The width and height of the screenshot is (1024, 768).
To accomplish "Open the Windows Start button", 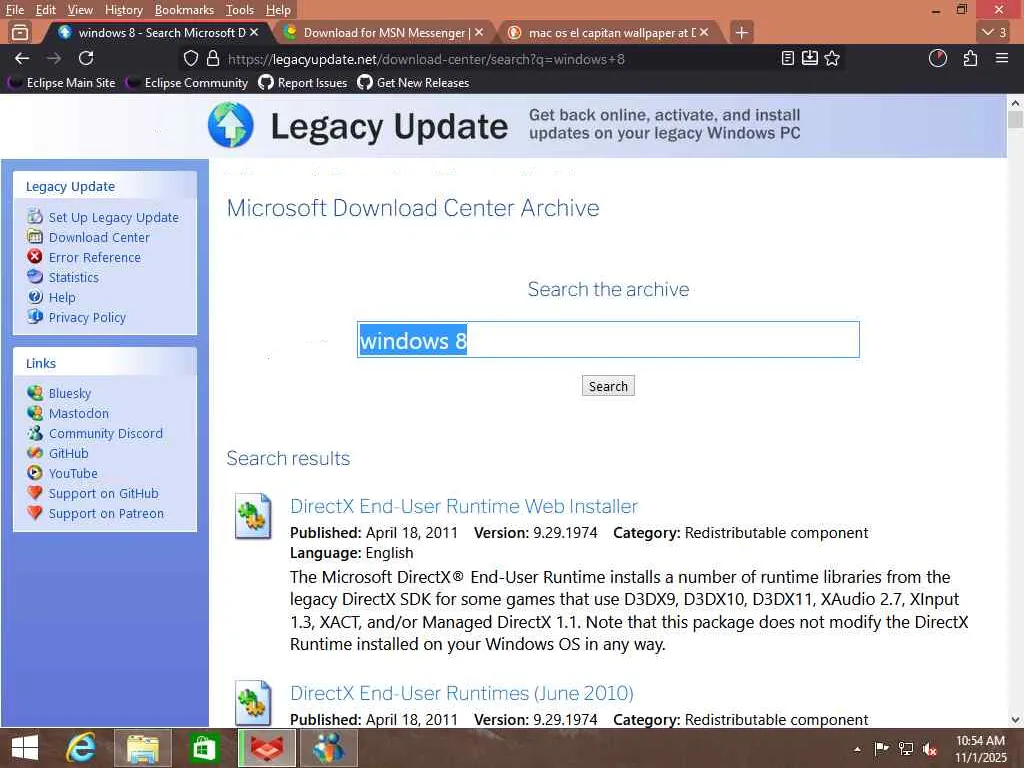I will (25, 748).
